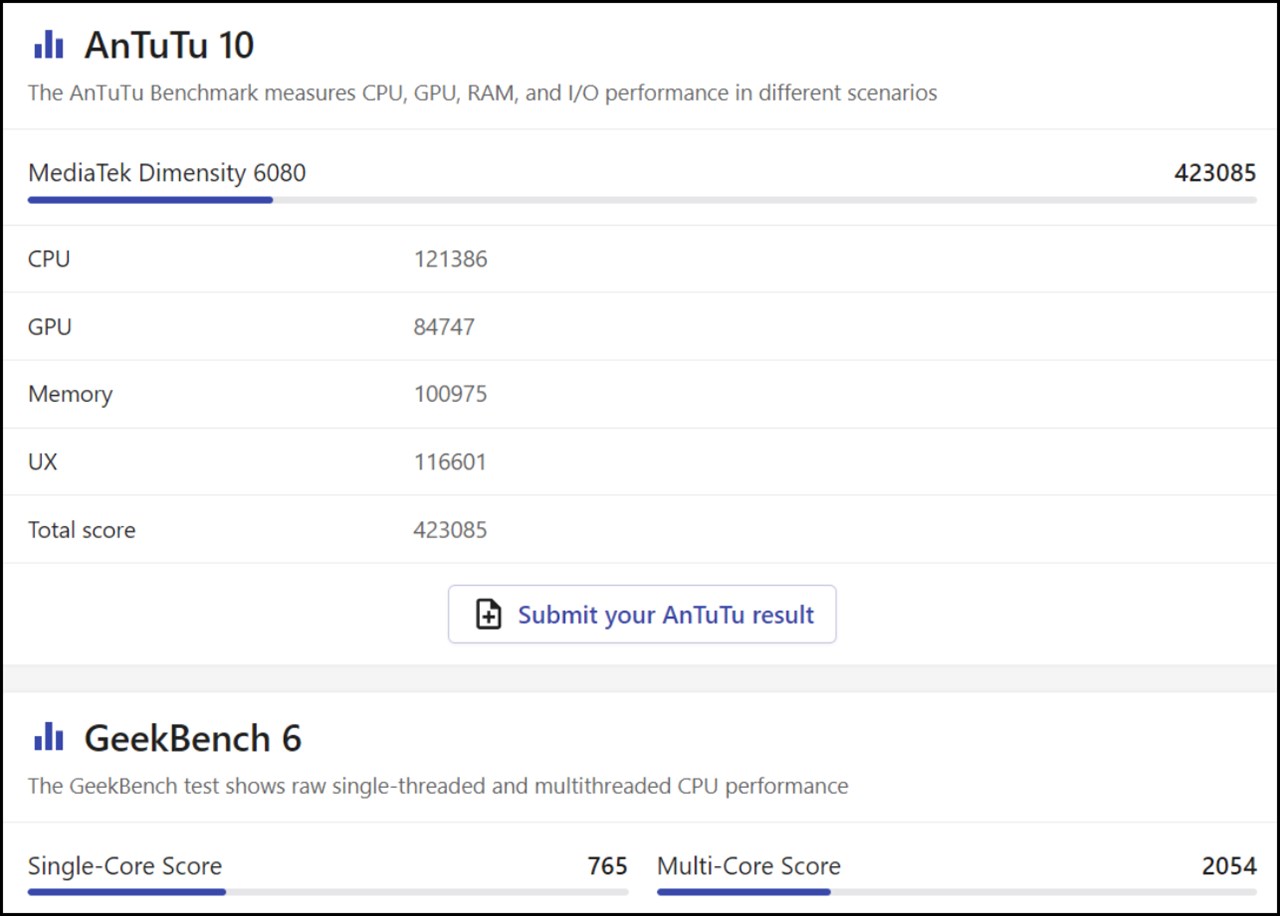This screenshot has height=916, width=1280.
Task: Click the GeekBench 6 bar chart icon
Action: click(48, 738)
